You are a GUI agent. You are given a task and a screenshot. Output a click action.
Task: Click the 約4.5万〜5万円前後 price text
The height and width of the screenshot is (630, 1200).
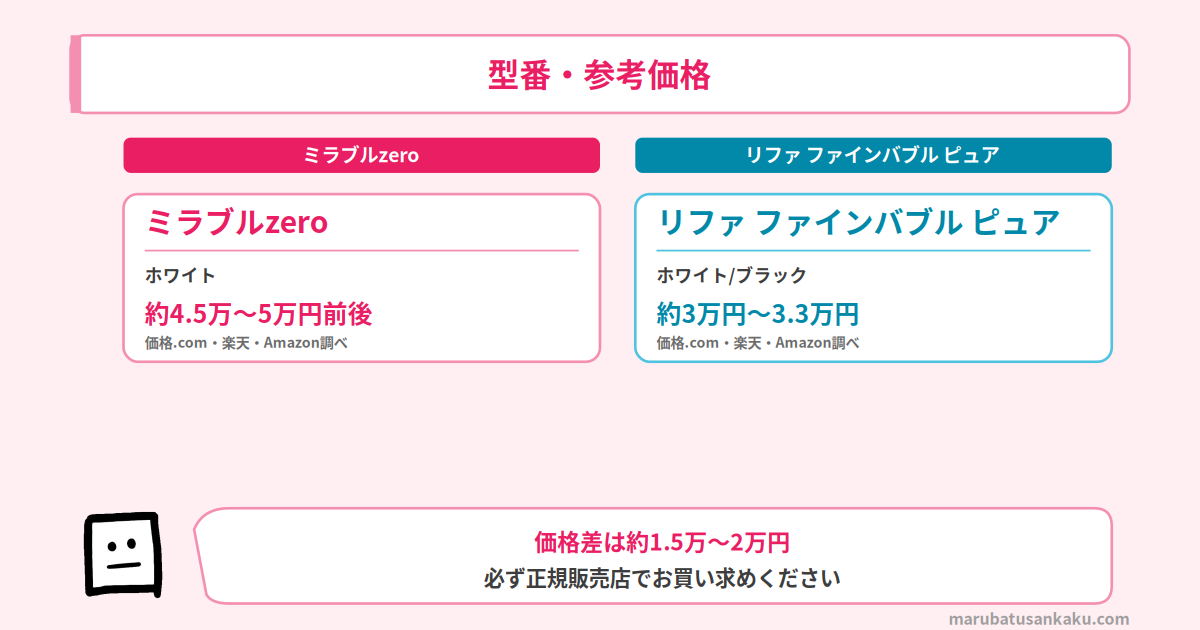click(x=258, y=314)
